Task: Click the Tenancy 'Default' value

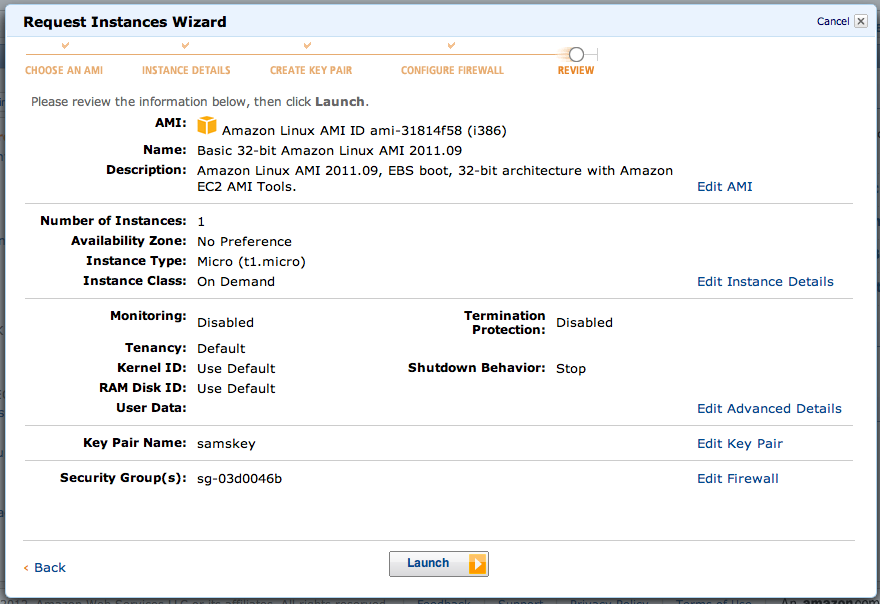Action: click(221, 348)
